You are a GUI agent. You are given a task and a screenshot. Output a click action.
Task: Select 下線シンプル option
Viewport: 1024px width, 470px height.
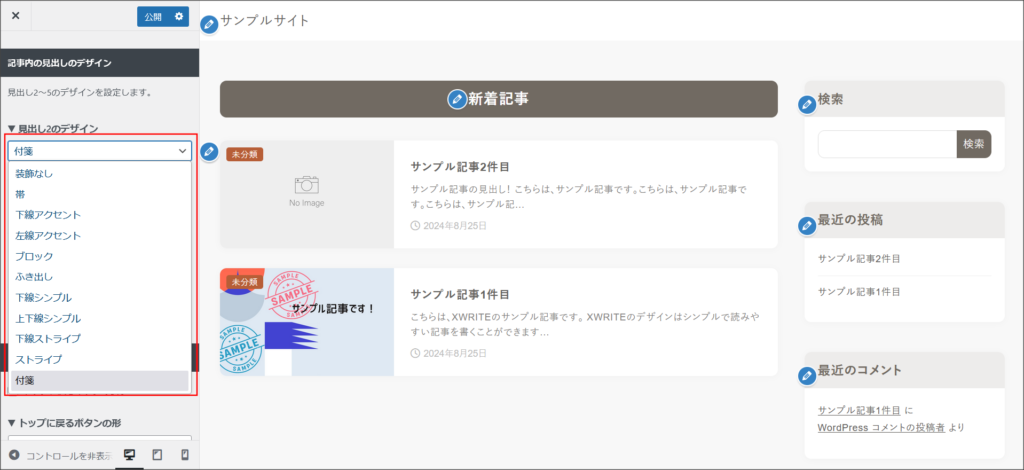(99, 298)
